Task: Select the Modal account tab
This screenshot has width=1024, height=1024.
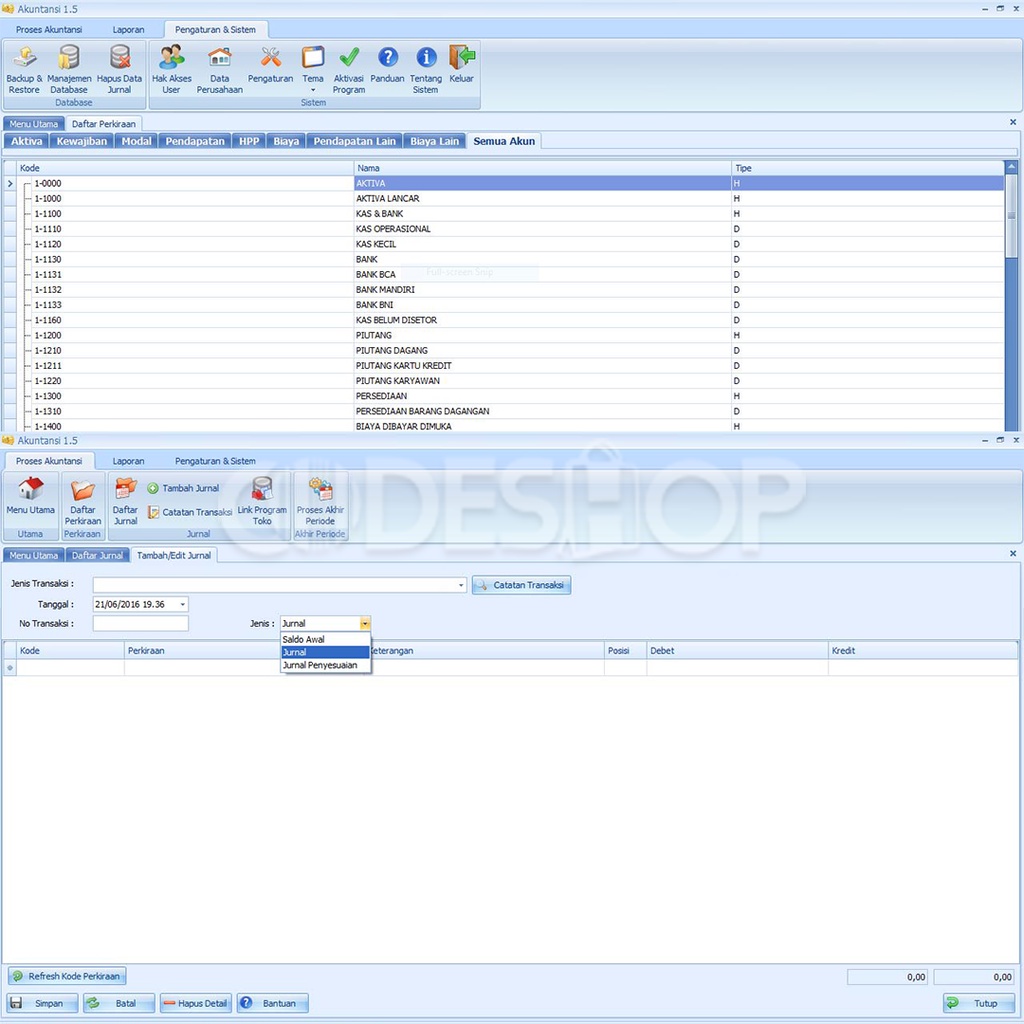Action: [136, 141]
